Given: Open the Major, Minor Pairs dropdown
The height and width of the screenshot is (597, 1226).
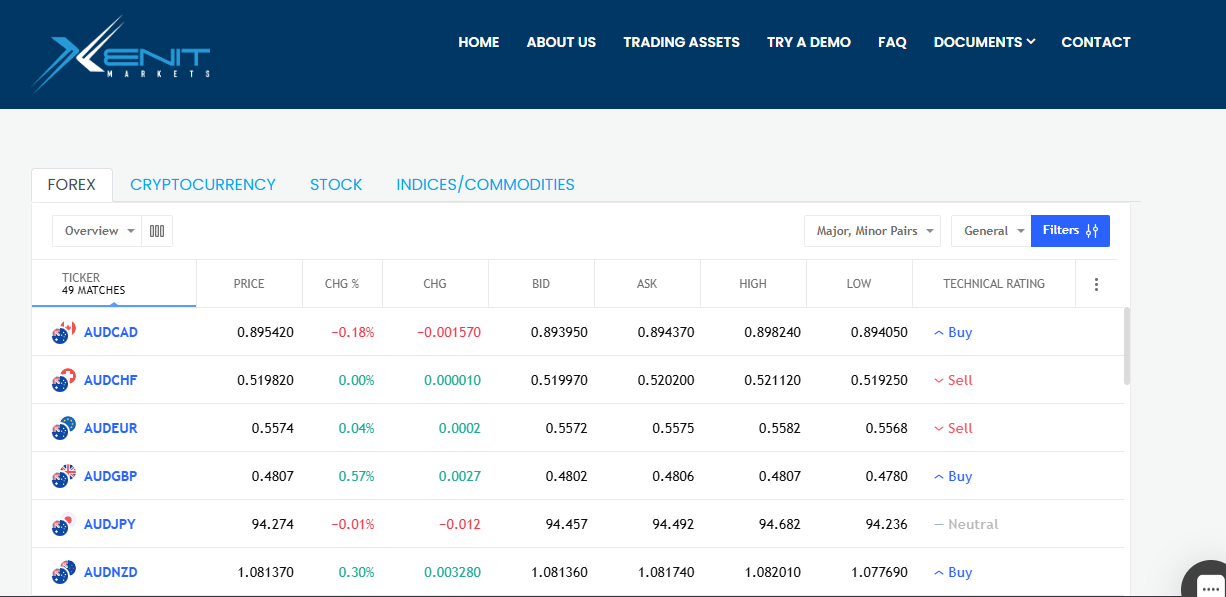Looking at the screenshot, I should tap(872, 231).
